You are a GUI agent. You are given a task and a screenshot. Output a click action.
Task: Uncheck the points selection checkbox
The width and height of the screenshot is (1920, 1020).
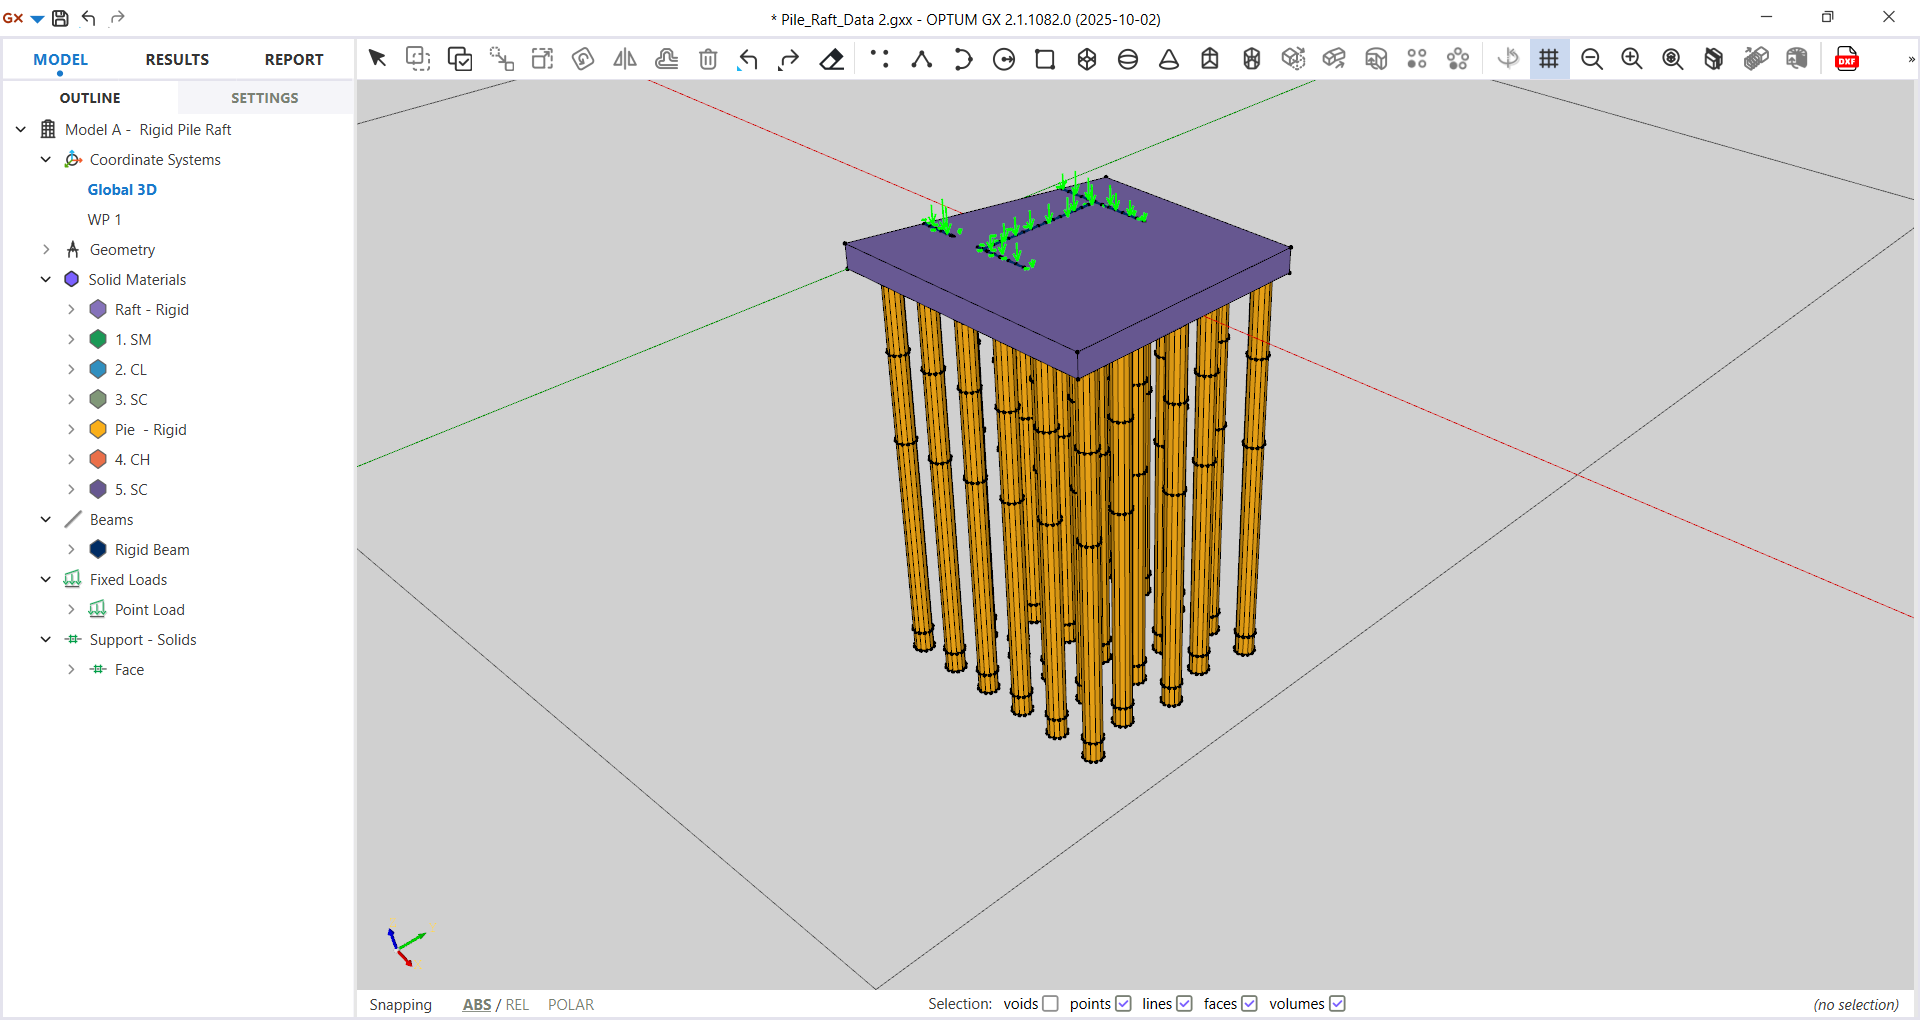coord(1123,1004)
